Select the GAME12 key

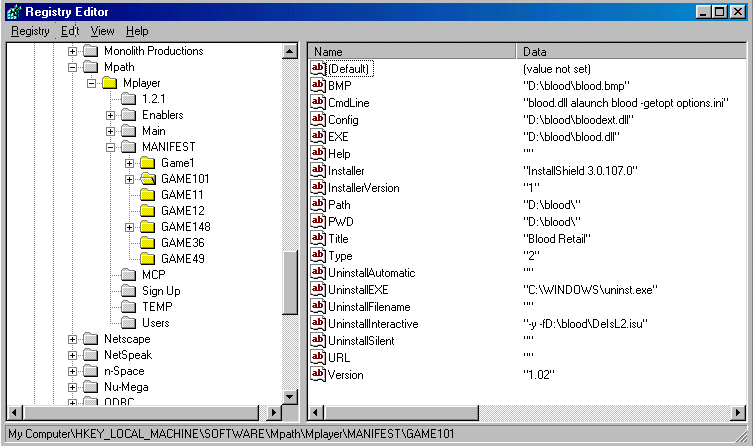coord(182,211)
